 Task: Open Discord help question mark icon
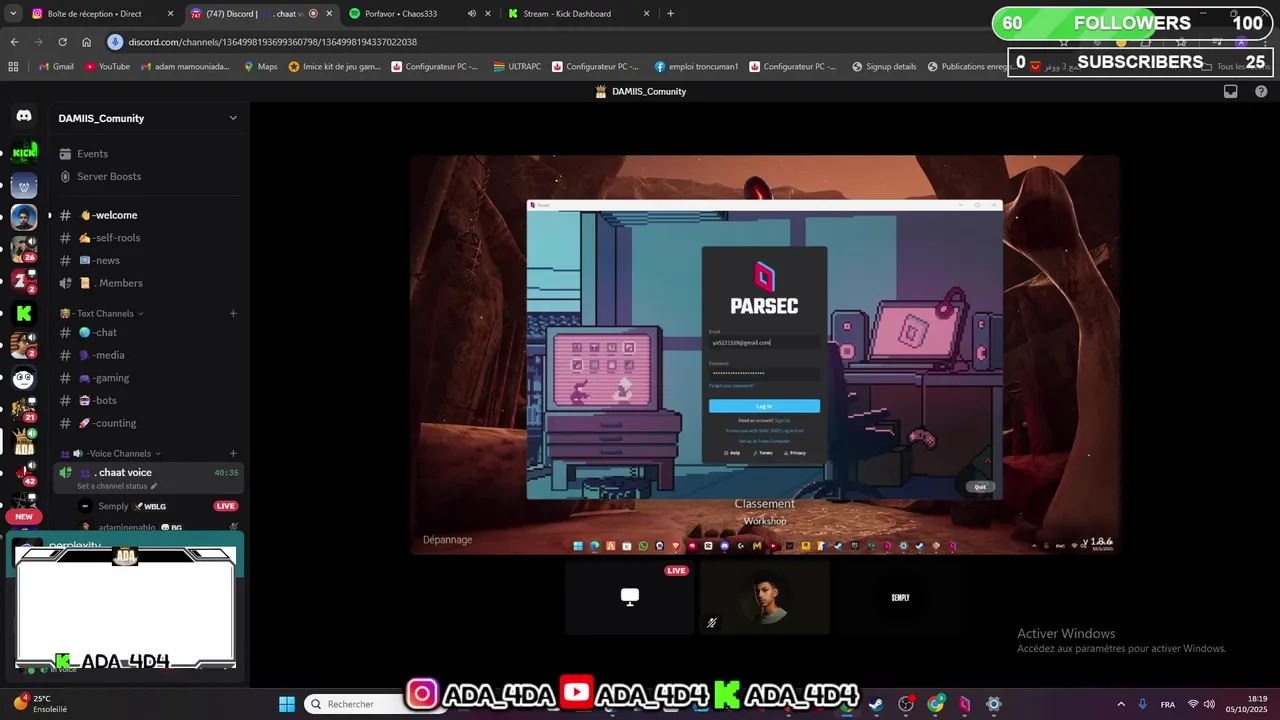pyautogui.click(x=1261, y=91)
